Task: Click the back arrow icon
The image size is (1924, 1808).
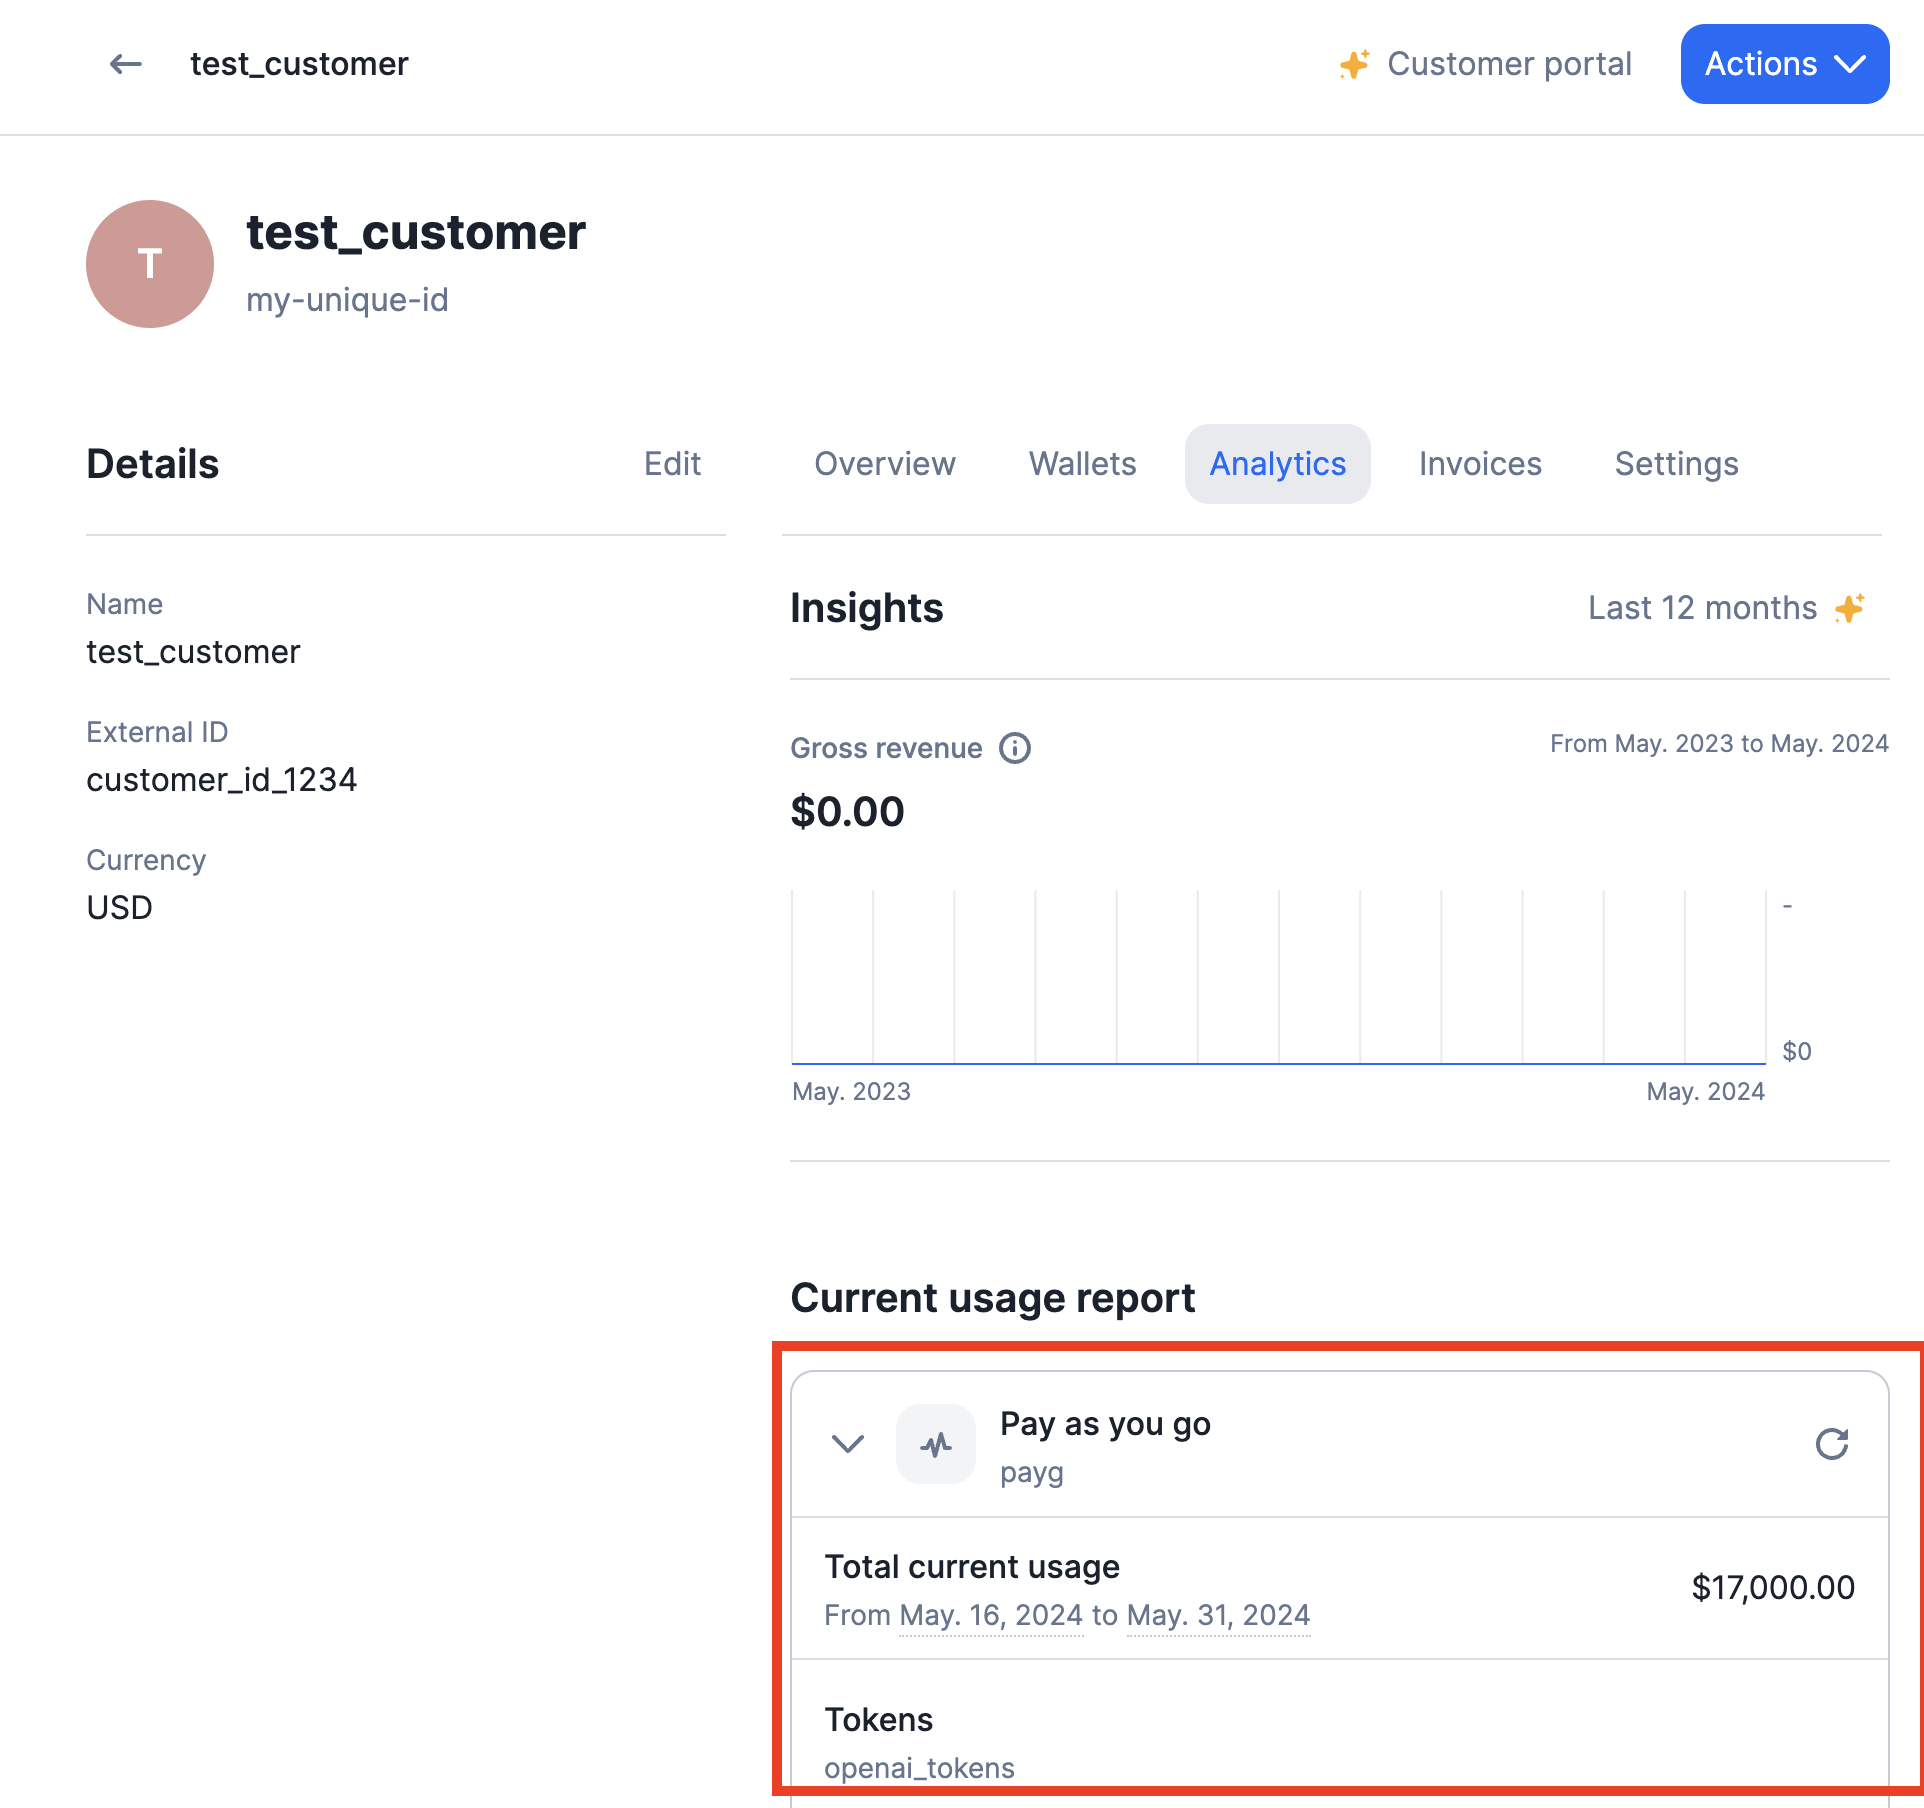Action: point(126,64)
